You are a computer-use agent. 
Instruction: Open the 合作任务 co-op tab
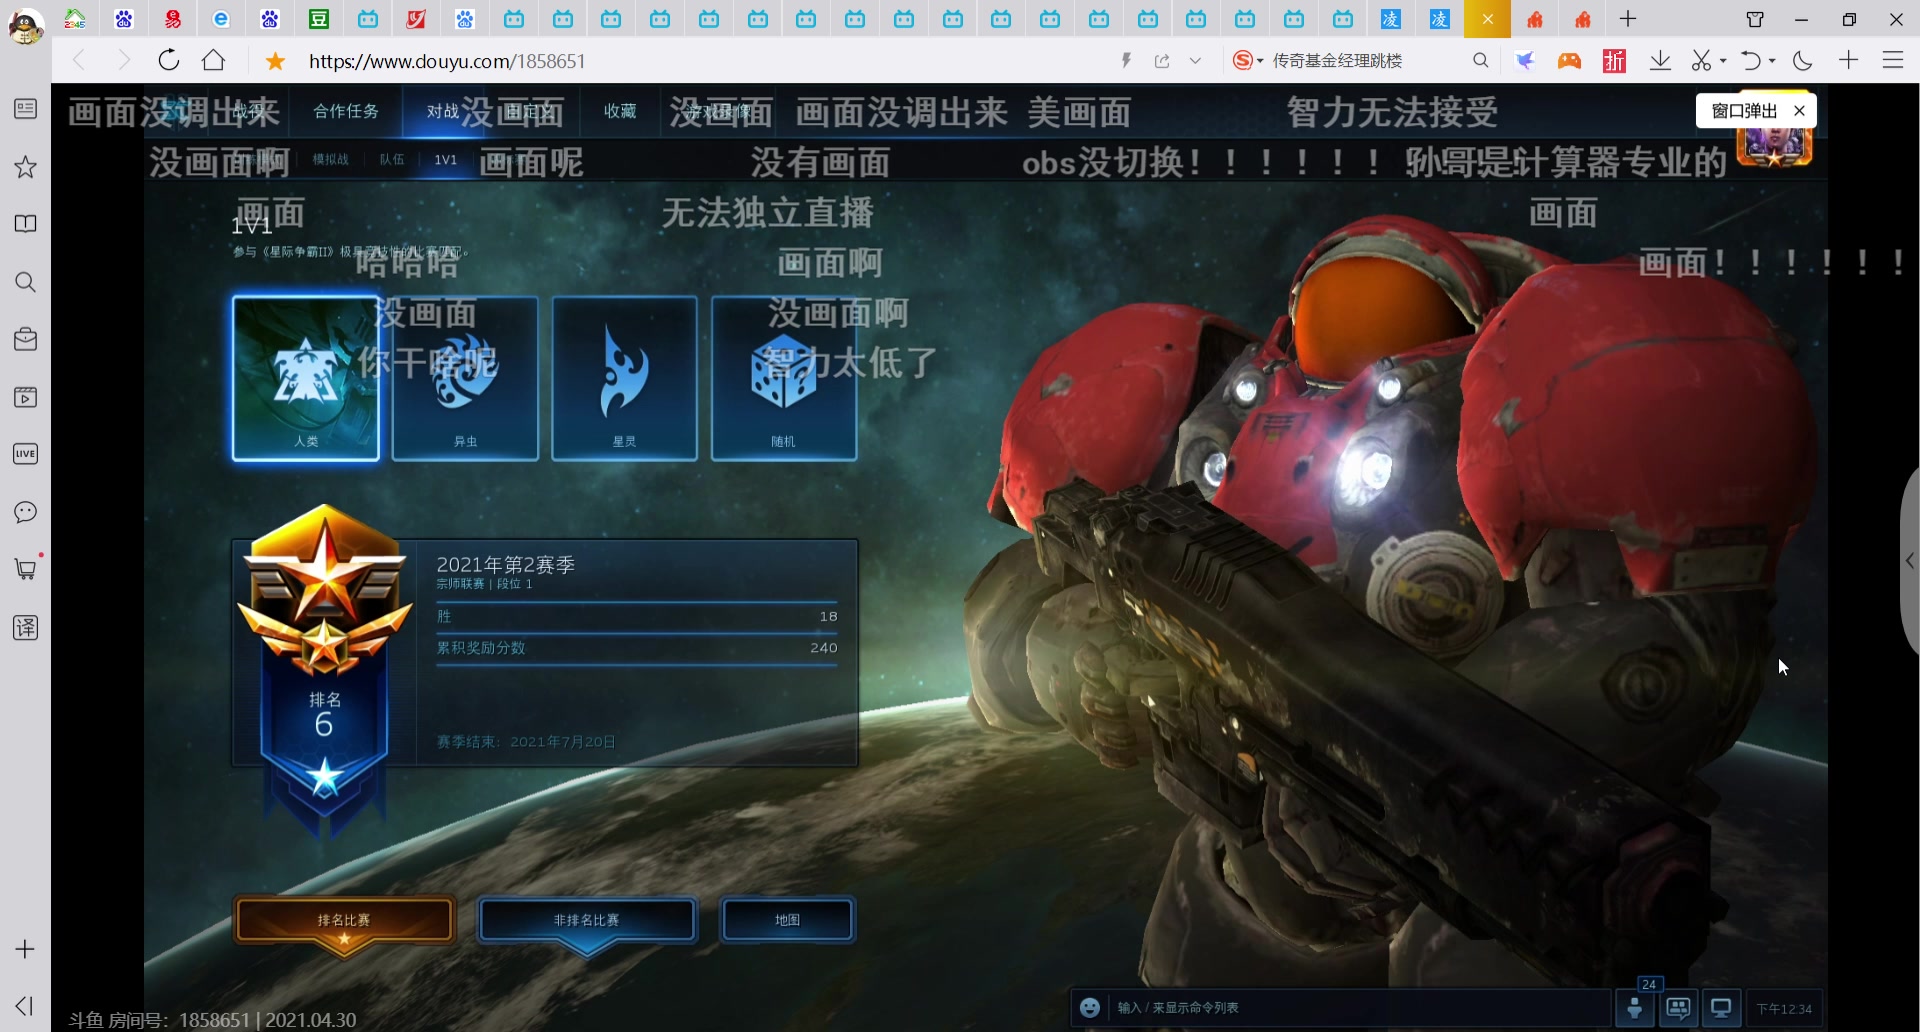click(346, 111)
